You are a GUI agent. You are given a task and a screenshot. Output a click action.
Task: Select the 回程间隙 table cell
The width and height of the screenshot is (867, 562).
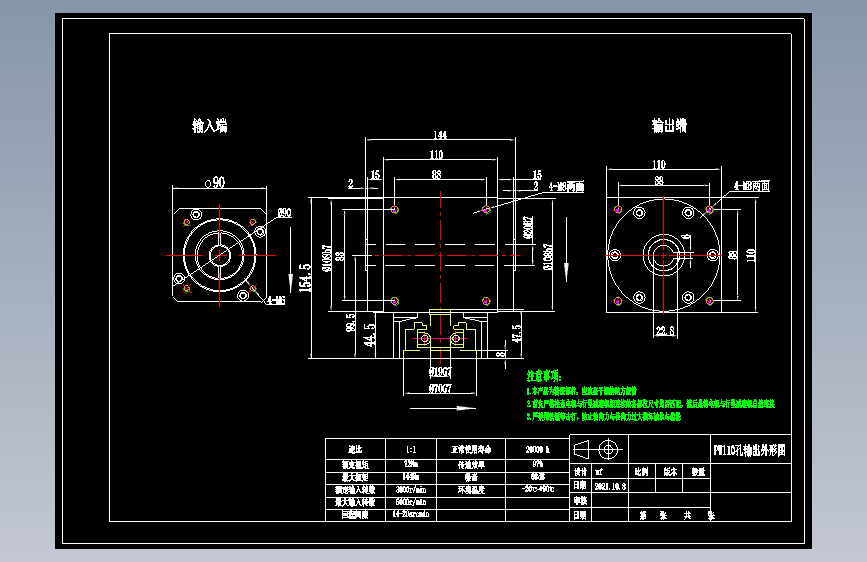click(355, 515)
